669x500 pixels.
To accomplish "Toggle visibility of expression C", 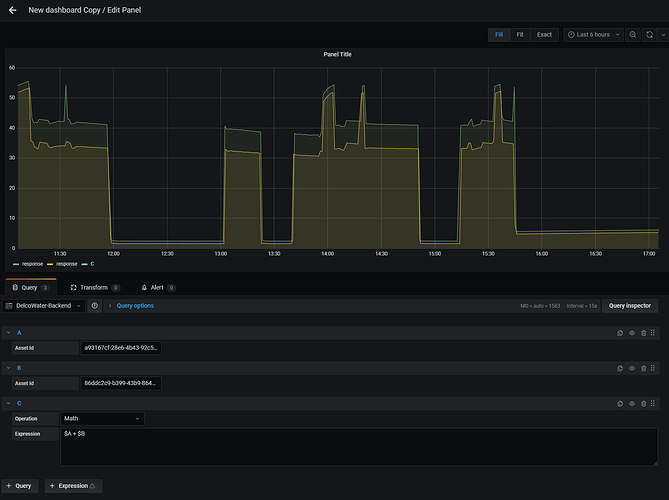I will [632, 404].
